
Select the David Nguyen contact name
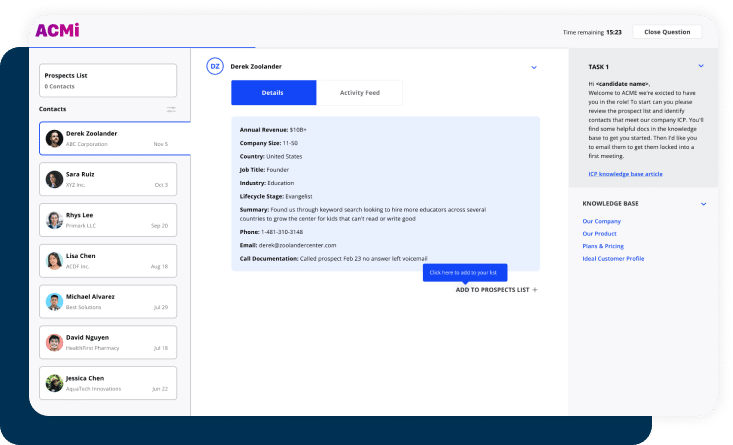coord(87,337)
